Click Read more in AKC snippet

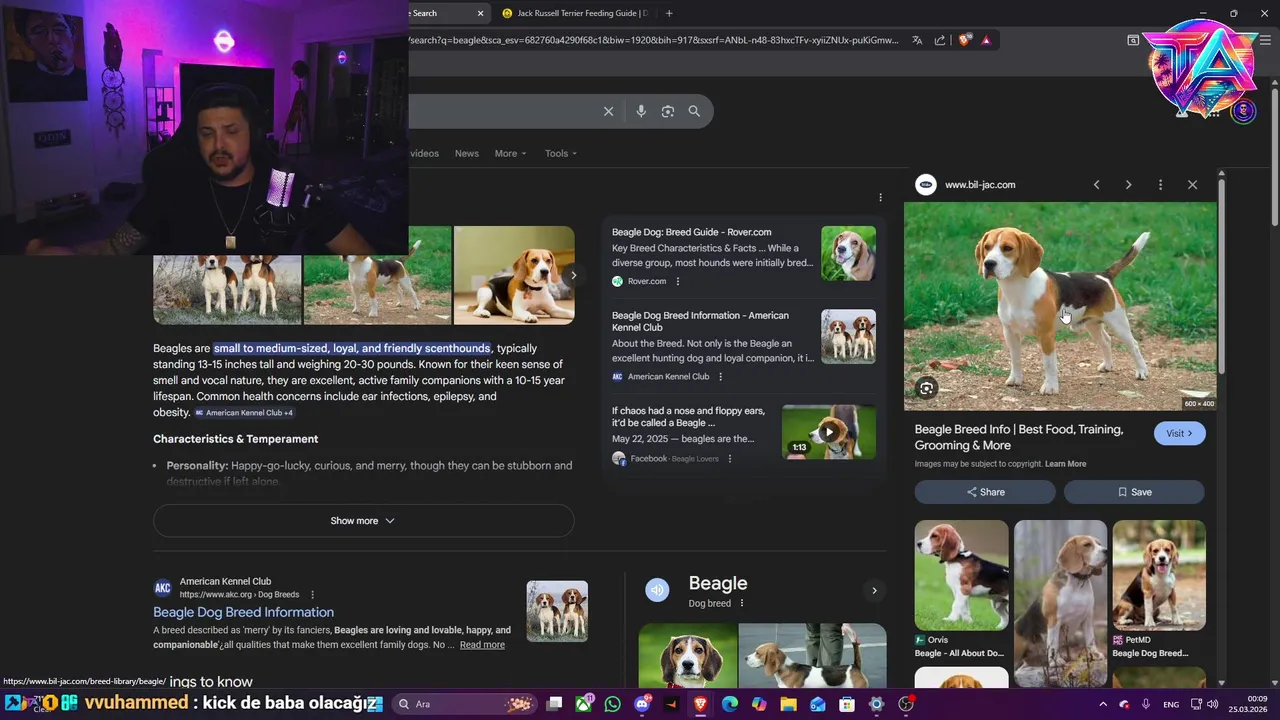(482, 645)
